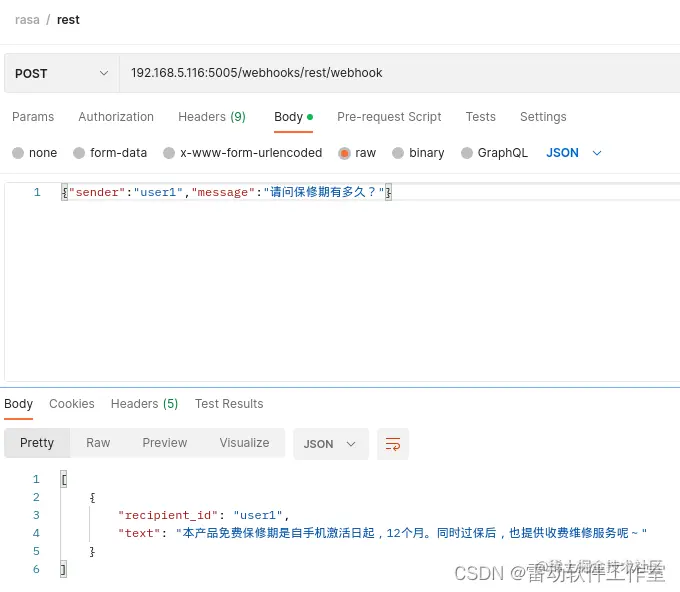Click the "sender" key in request body
680x592 pixels.
(97, 192)
